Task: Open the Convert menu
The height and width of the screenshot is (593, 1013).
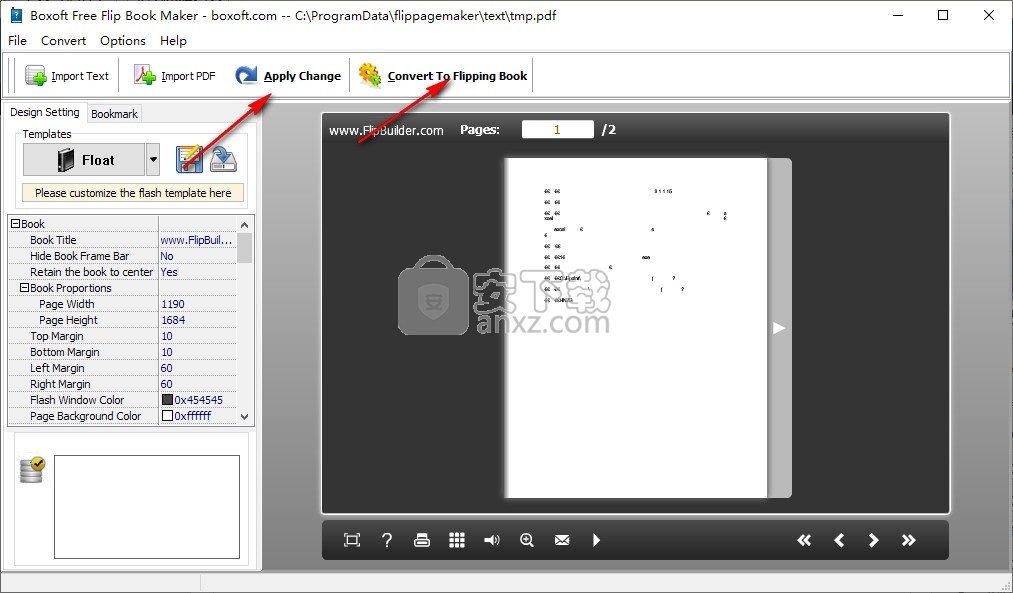Action: [x=63, y=41]
